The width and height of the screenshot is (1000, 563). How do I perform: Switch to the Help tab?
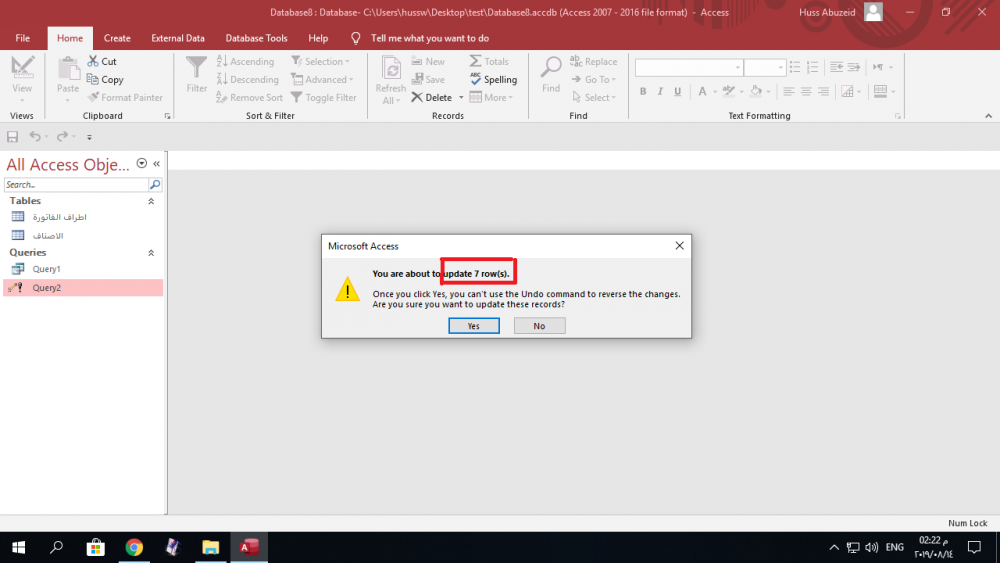click(x=318, y=38)
